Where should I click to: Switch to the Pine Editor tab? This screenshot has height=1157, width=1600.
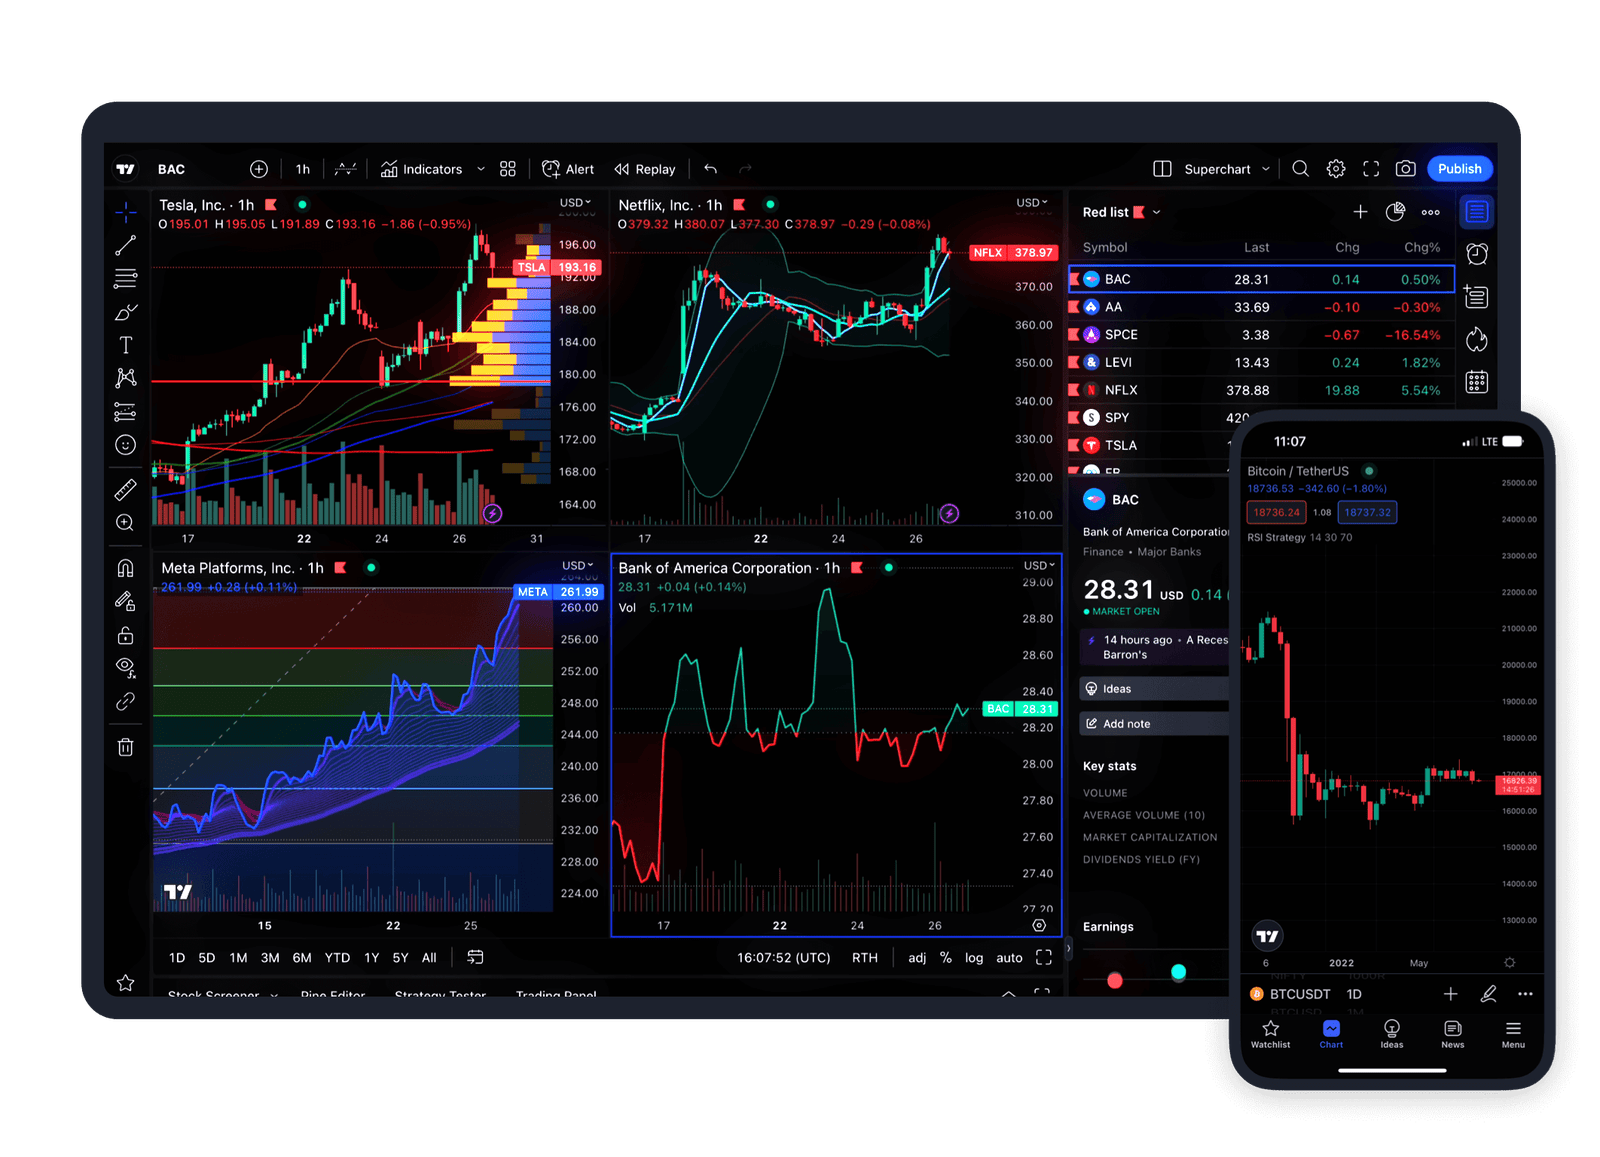point(333,995)
